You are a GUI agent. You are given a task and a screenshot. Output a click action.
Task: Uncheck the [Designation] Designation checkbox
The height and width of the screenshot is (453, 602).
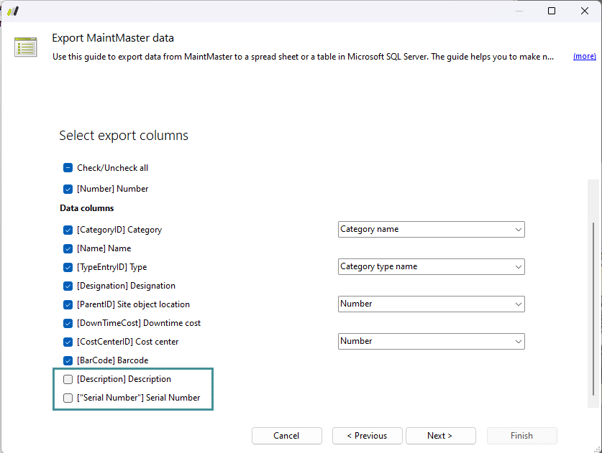pos(68,286)
